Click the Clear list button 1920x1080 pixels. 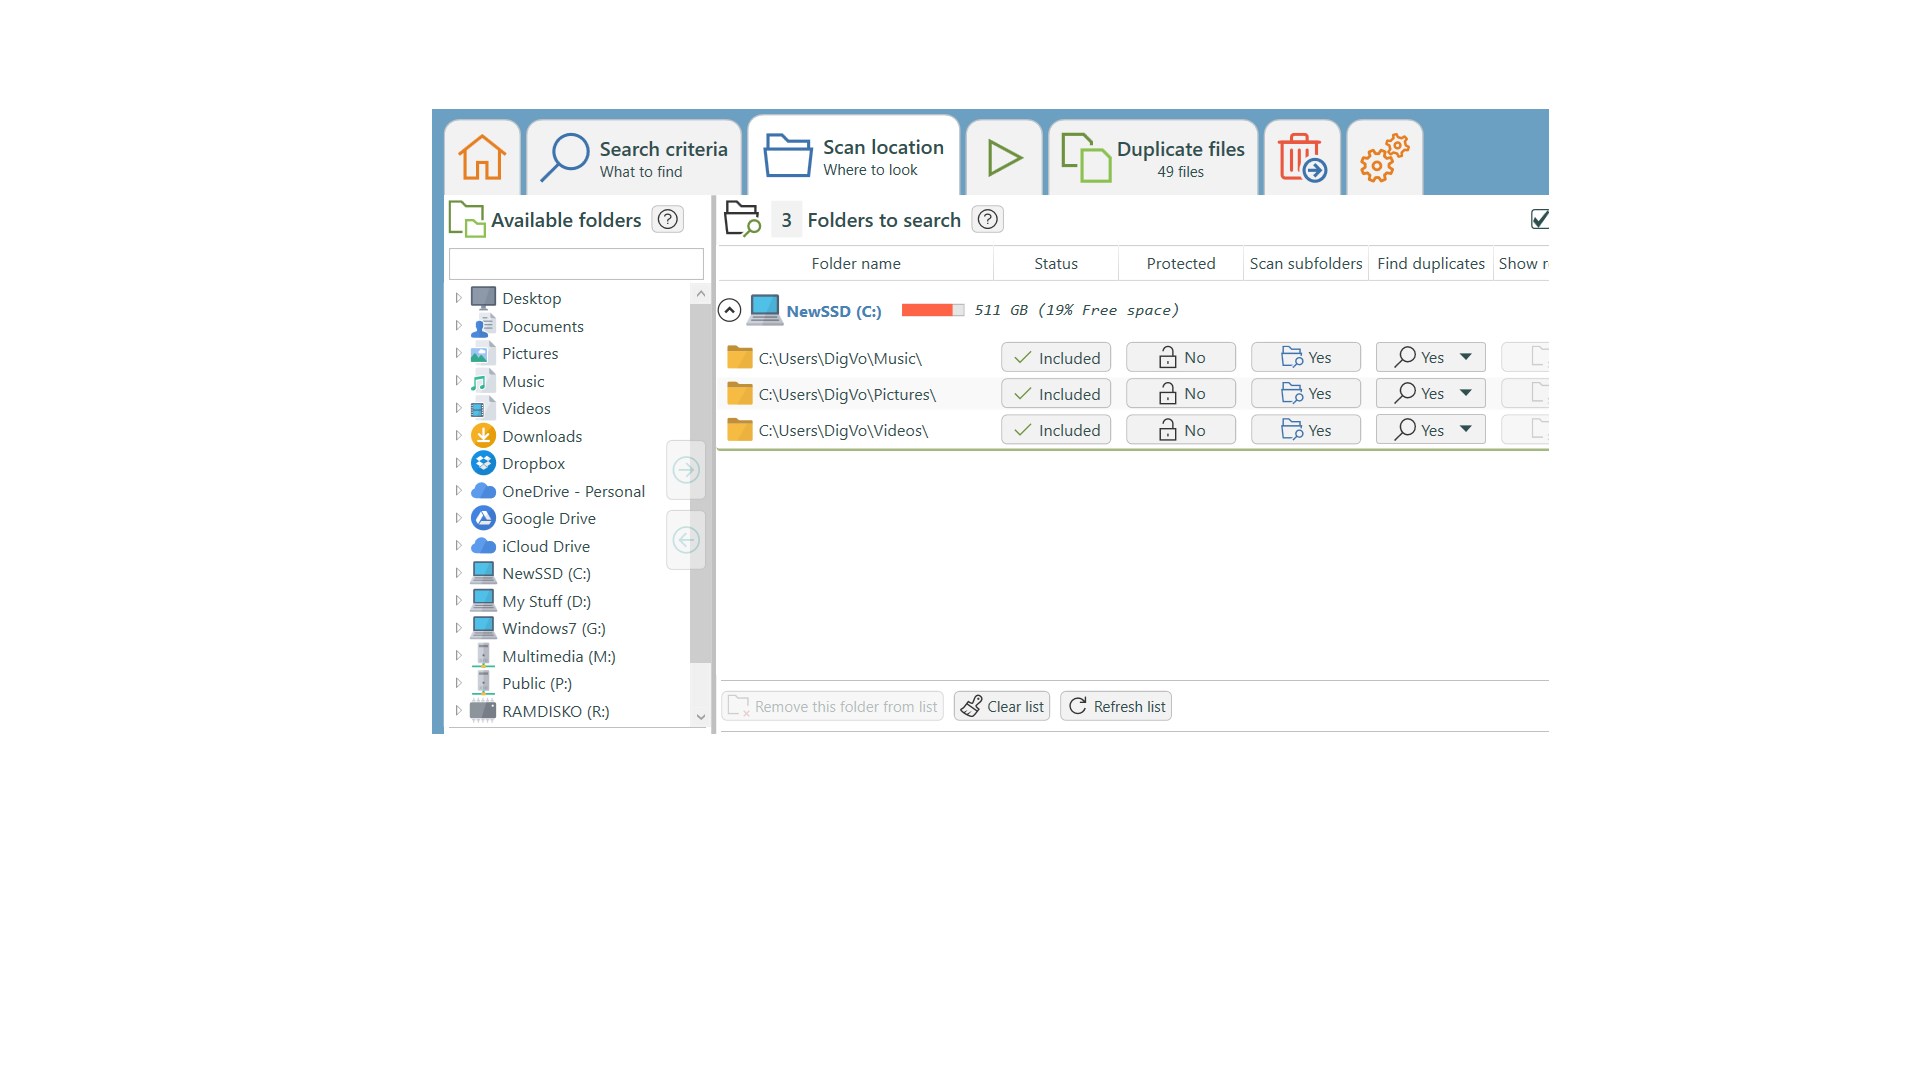pos(1001,706)
